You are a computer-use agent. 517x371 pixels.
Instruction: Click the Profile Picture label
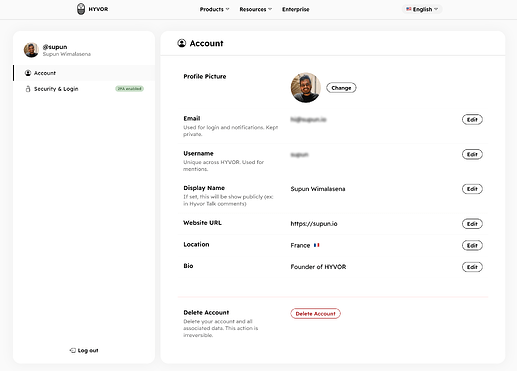(x=205, y=76)
